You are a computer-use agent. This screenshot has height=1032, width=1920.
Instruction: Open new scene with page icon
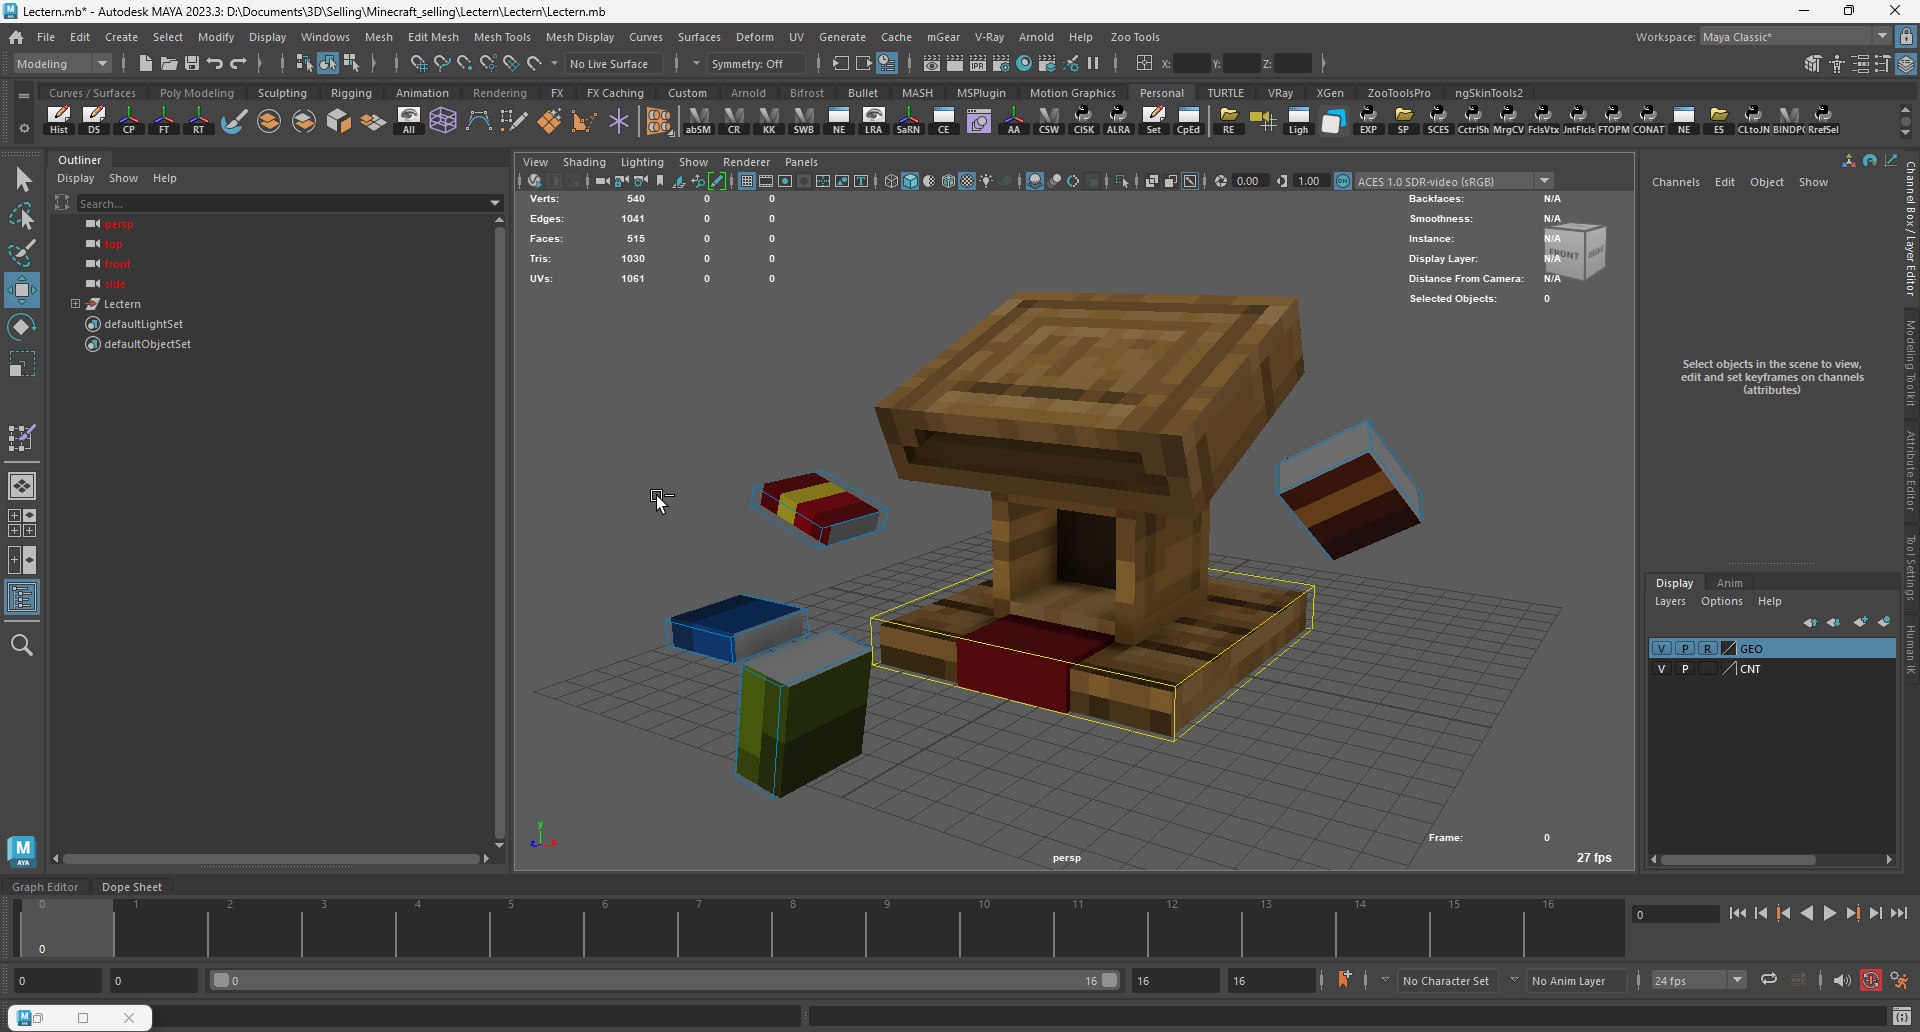pyautogui.click(x=145, y=63)
